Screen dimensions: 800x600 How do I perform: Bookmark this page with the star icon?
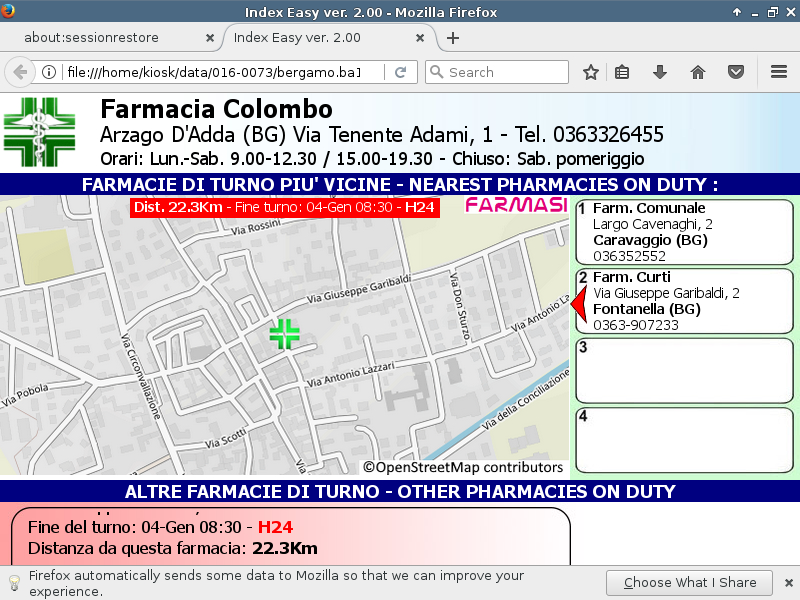(591, 72)
